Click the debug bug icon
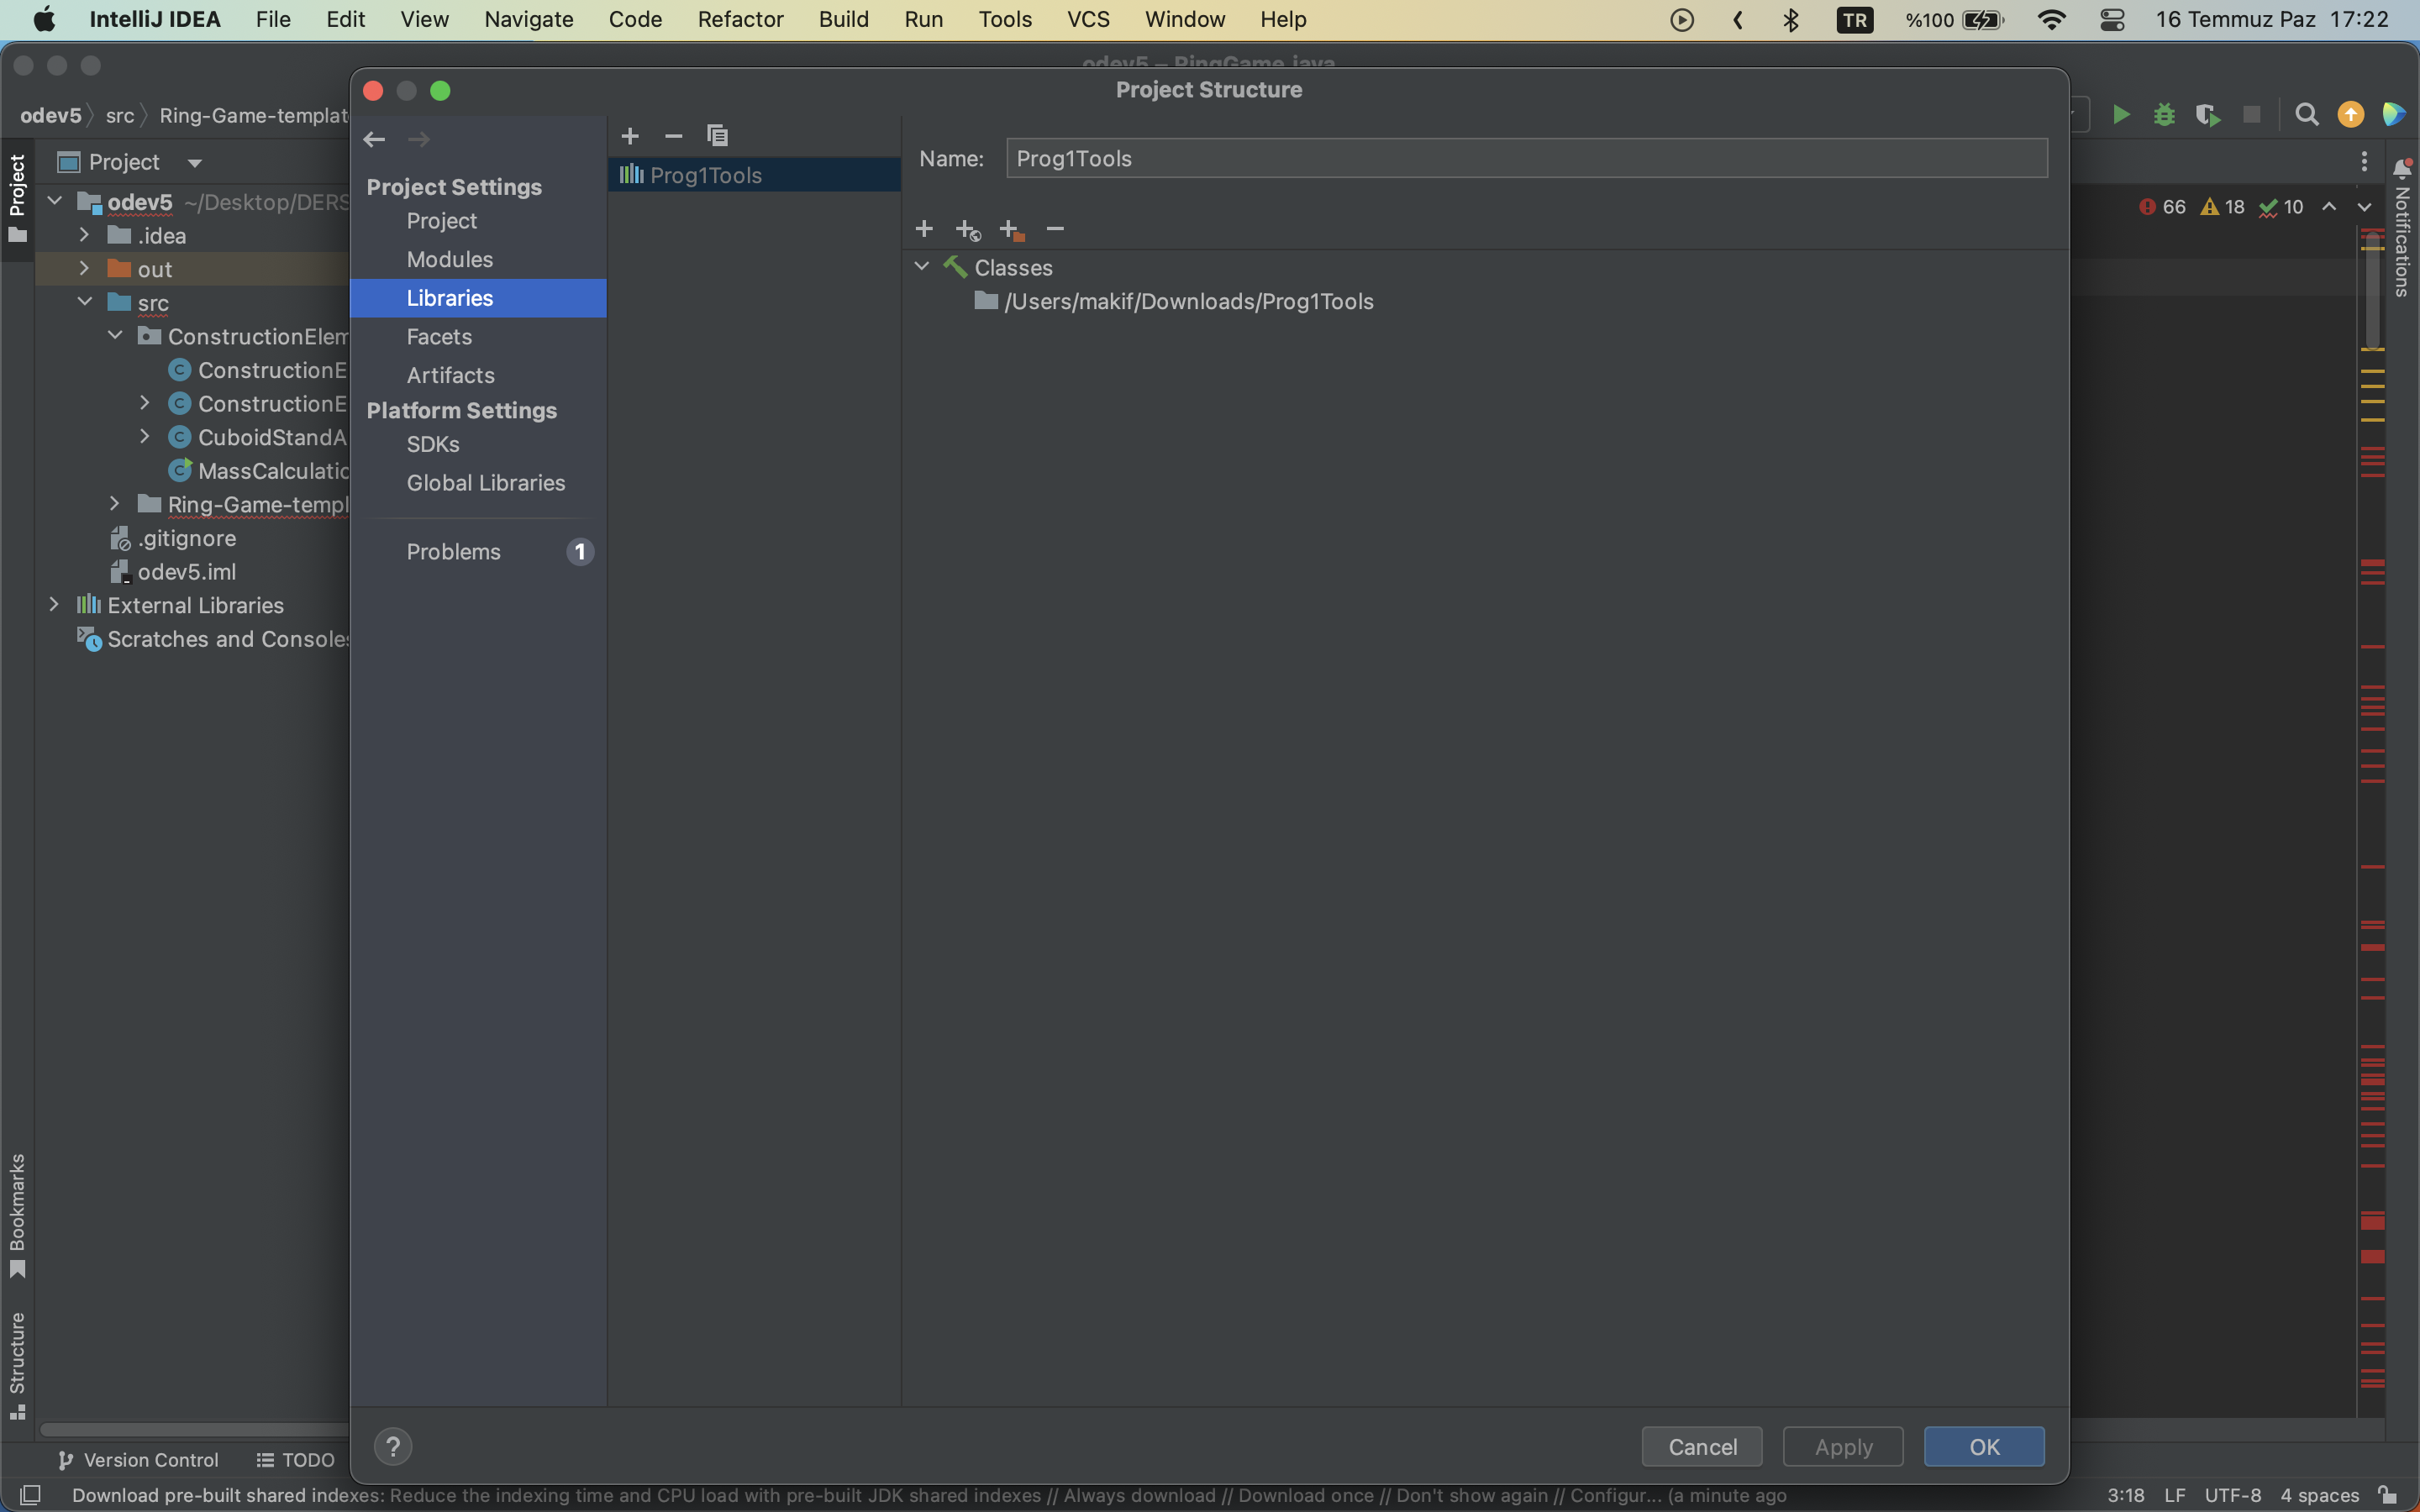The image size is (2420, 1512). [x=2164, y=115]
